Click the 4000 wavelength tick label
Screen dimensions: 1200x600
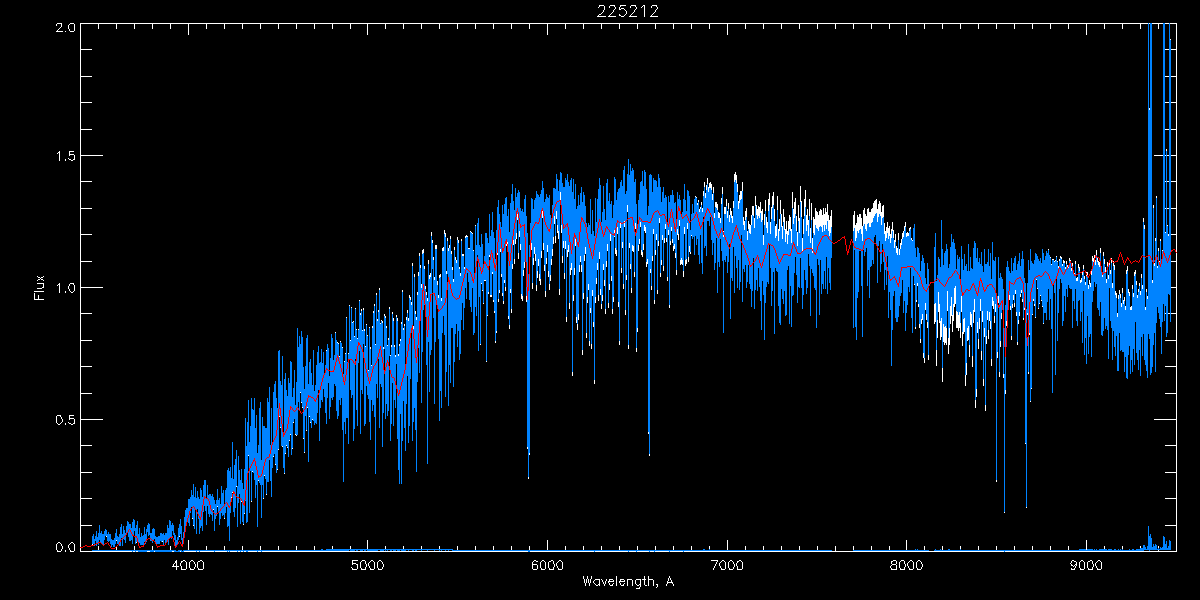point(188,564)
